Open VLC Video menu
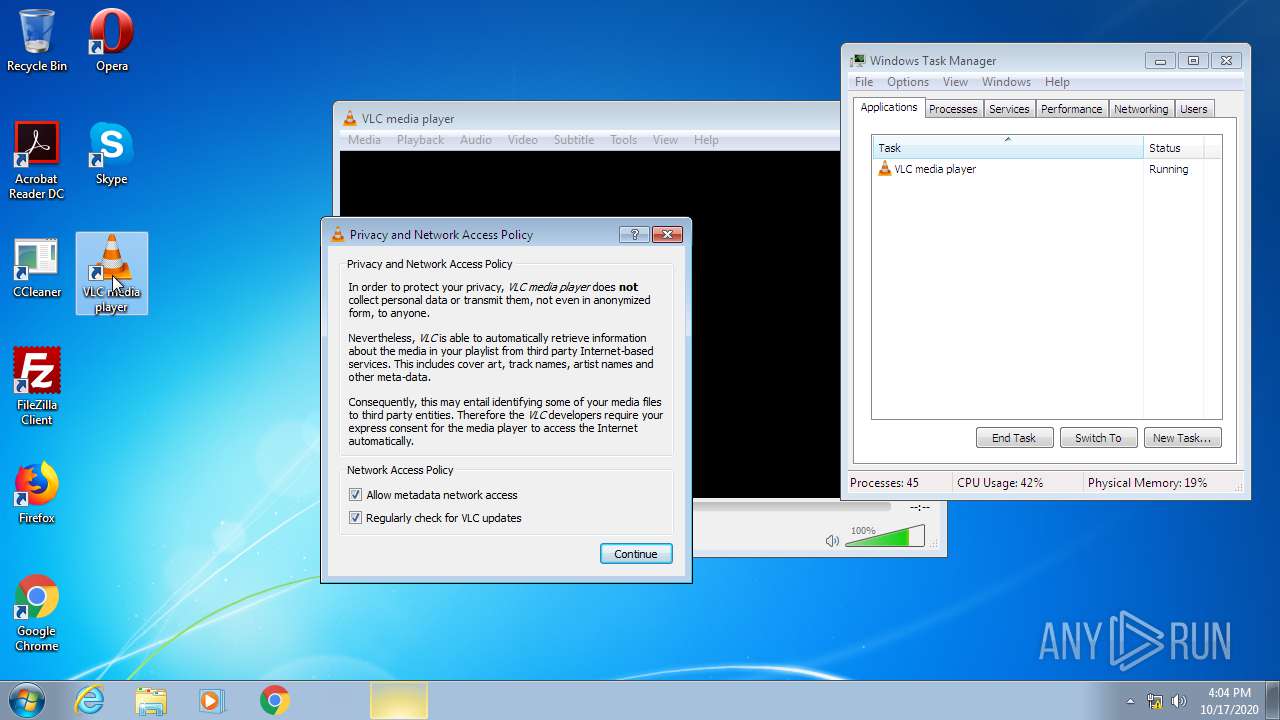Screen dimensions: 1280x720 pos(522,140)
